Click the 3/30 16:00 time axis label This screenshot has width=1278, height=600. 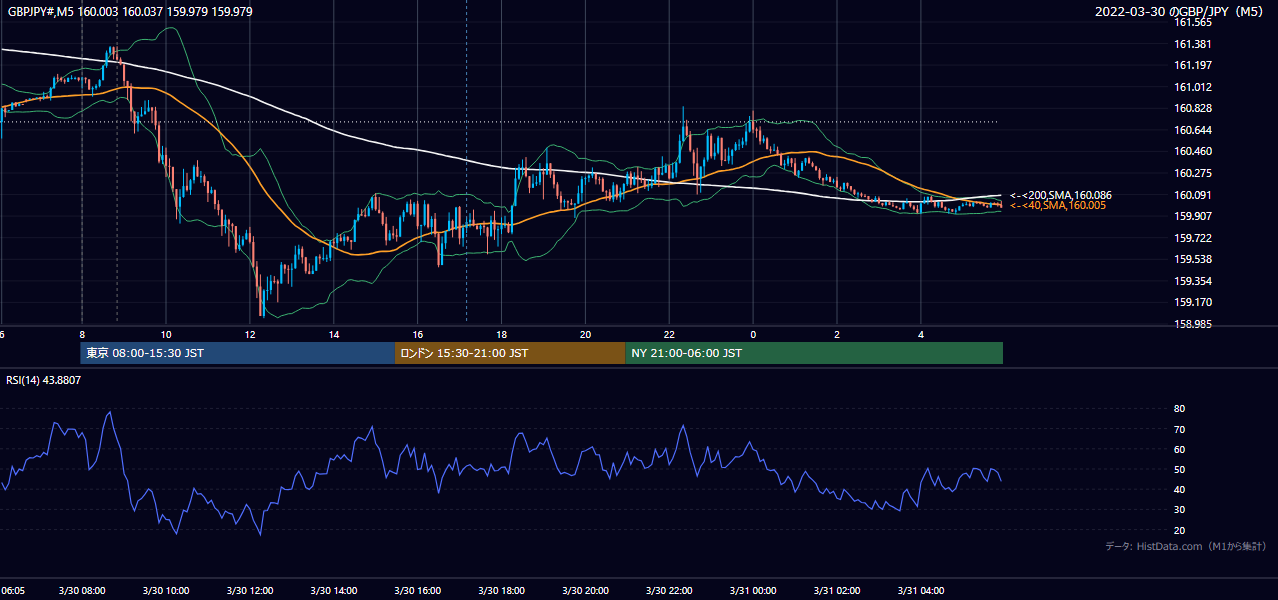(x=418, y=590)
